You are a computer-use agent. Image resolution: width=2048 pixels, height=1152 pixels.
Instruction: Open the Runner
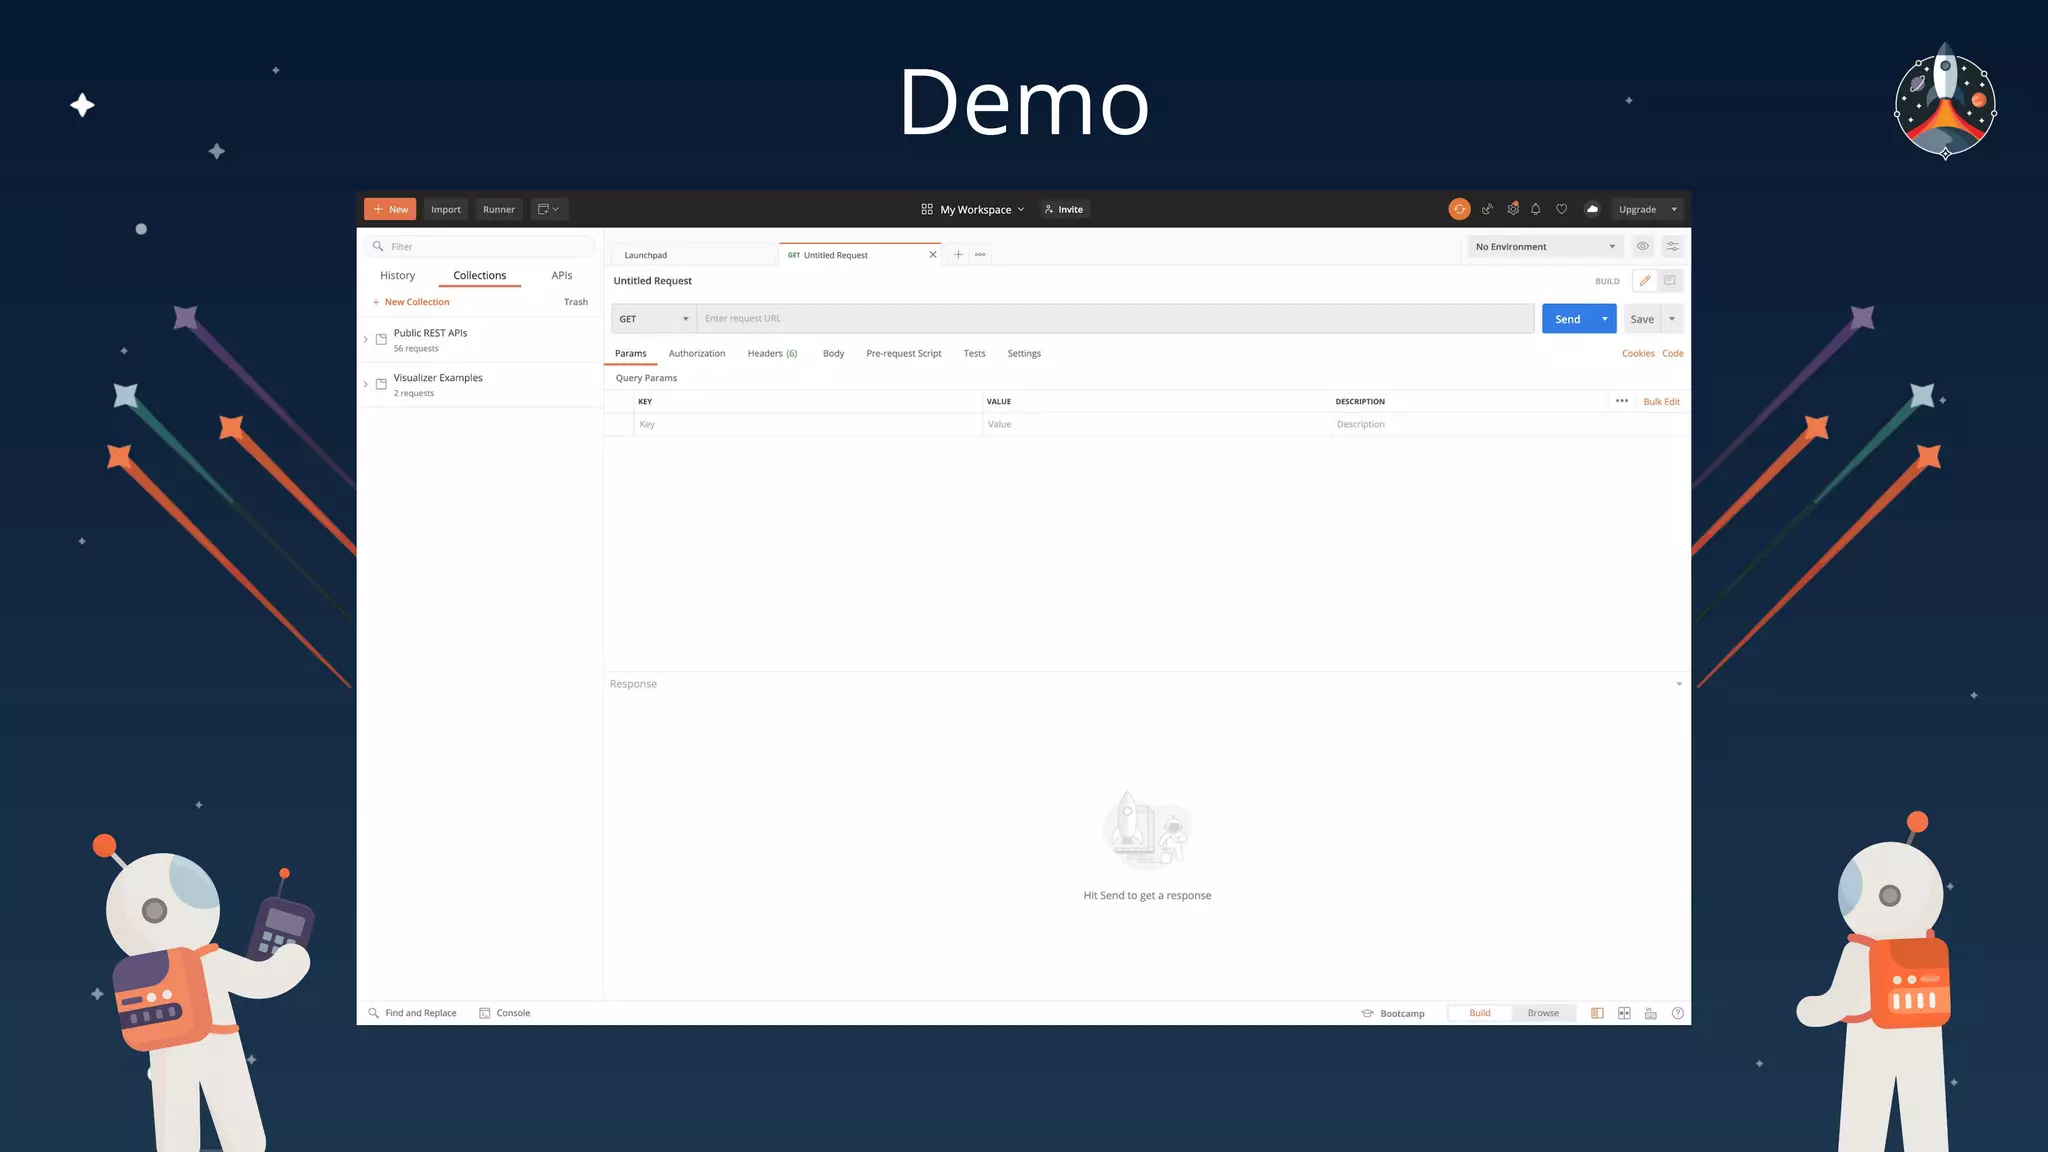499,209
